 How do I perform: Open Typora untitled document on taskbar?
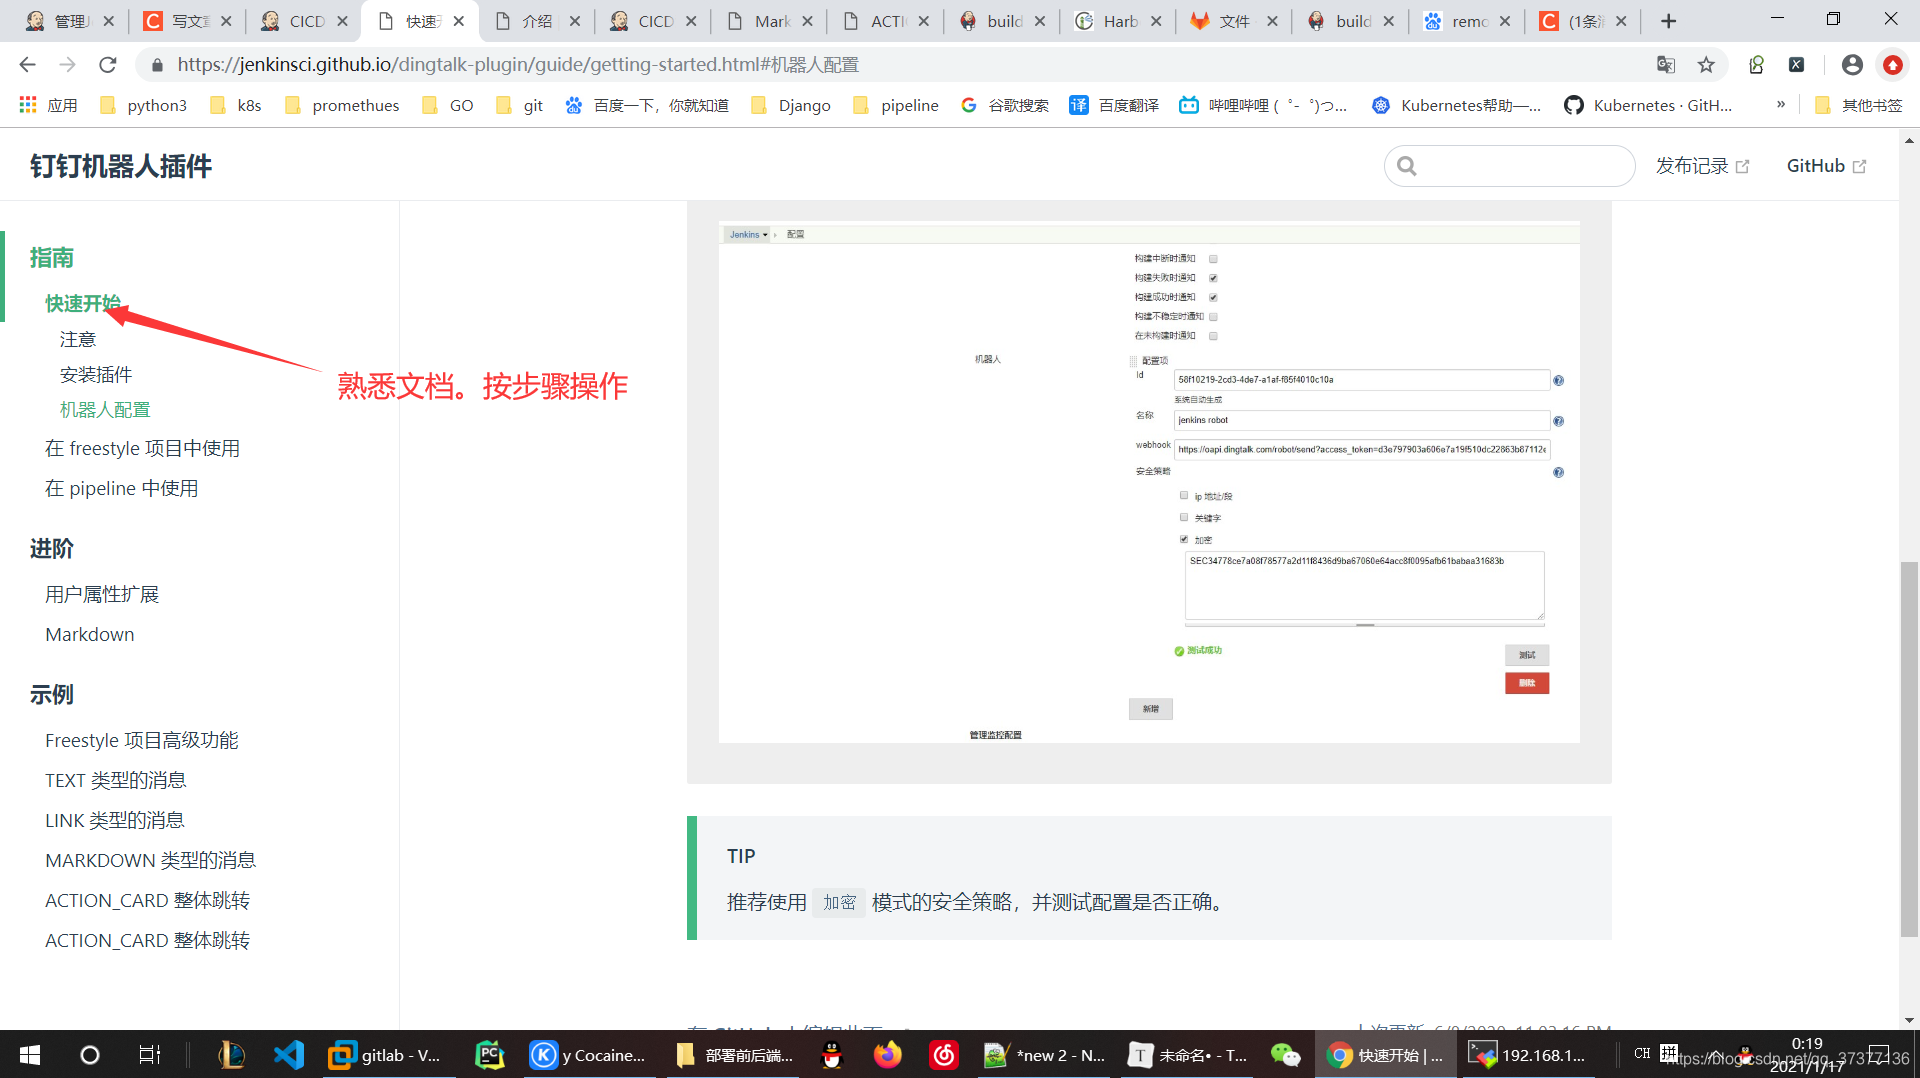1189,1055
